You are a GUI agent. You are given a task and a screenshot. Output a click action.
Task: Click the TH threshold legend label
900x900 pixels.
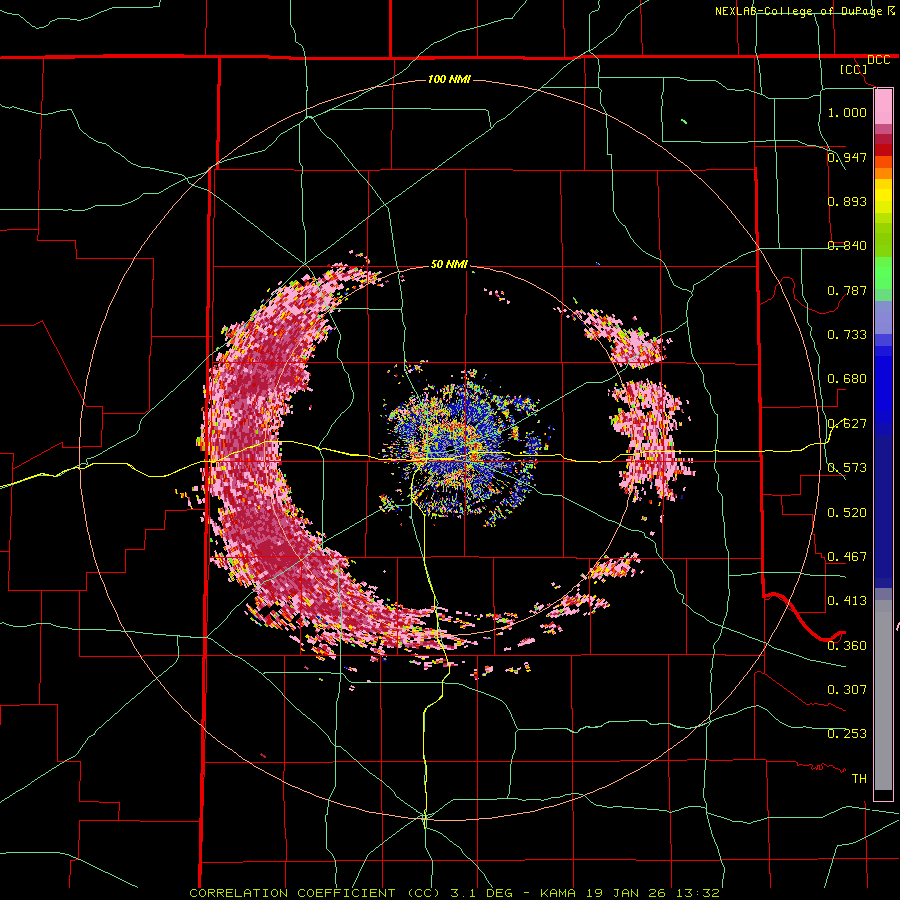pyautogui.click(x=859, y=778)
